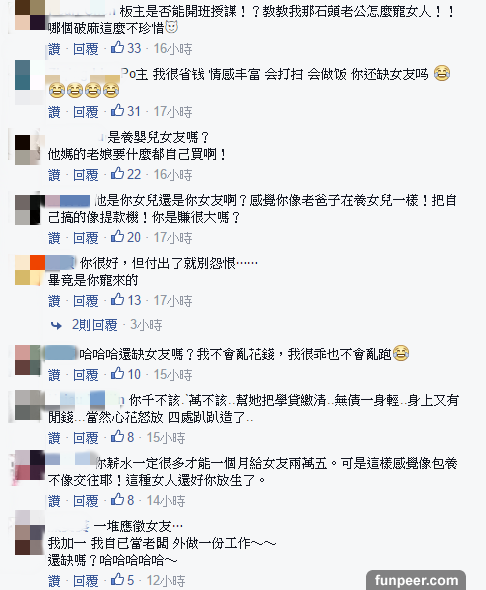Click thumbs-up icon showing 13 likes
Screen dimensions: 486x590
point(117,300)
